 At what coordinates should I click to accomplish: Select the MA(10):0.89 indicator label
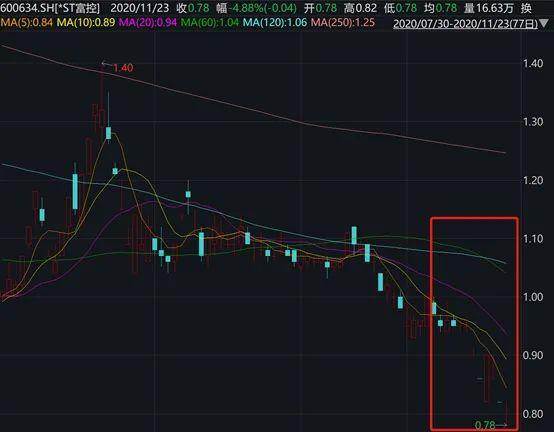coord(86,23)
